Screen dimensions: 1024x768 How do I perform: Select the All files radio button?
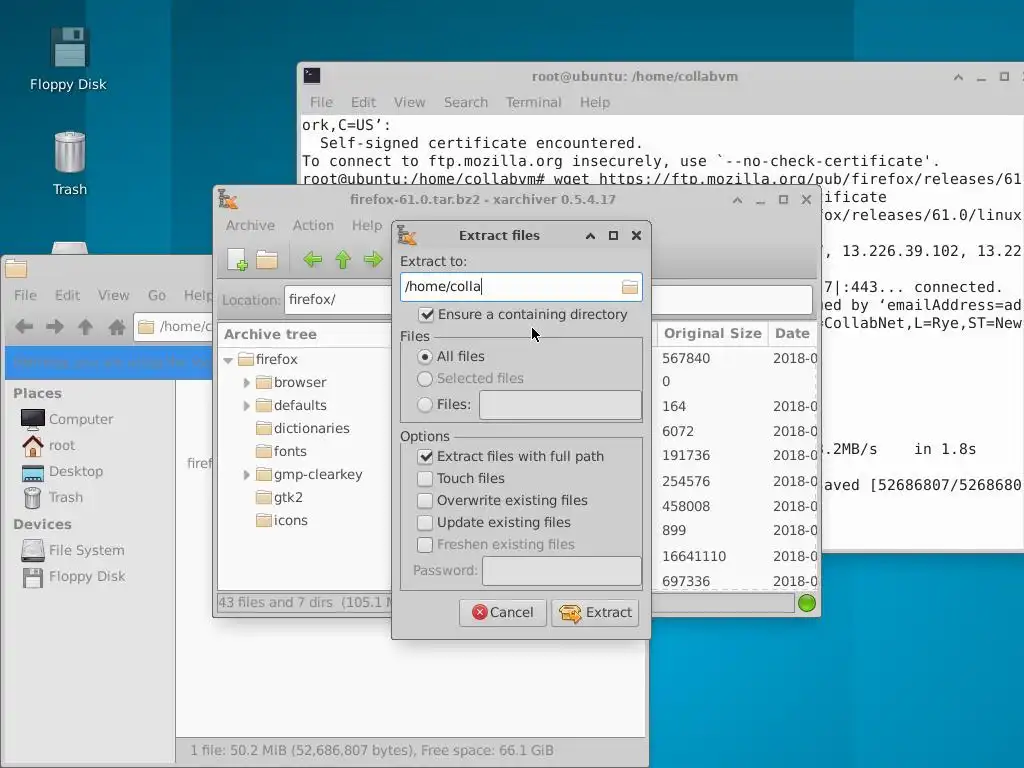point(425,357)
